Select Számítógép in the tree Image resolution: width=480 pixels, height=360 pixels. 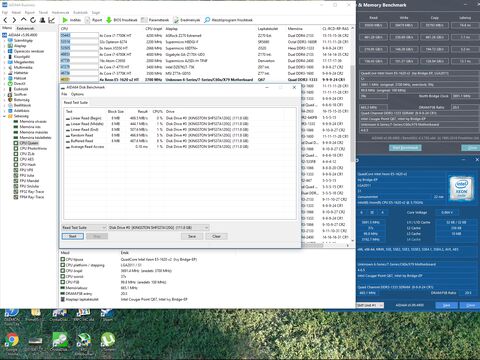pos(23,40)
